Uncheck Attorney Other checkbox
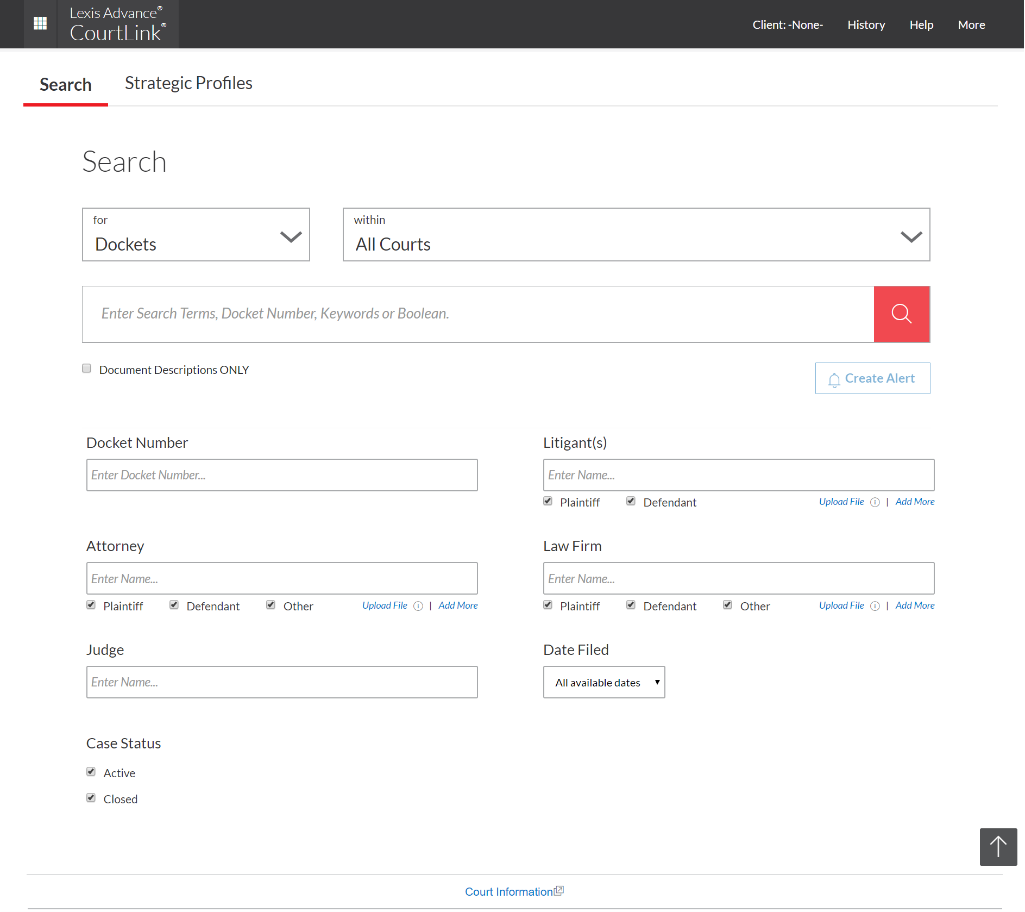 coord(271,605)
